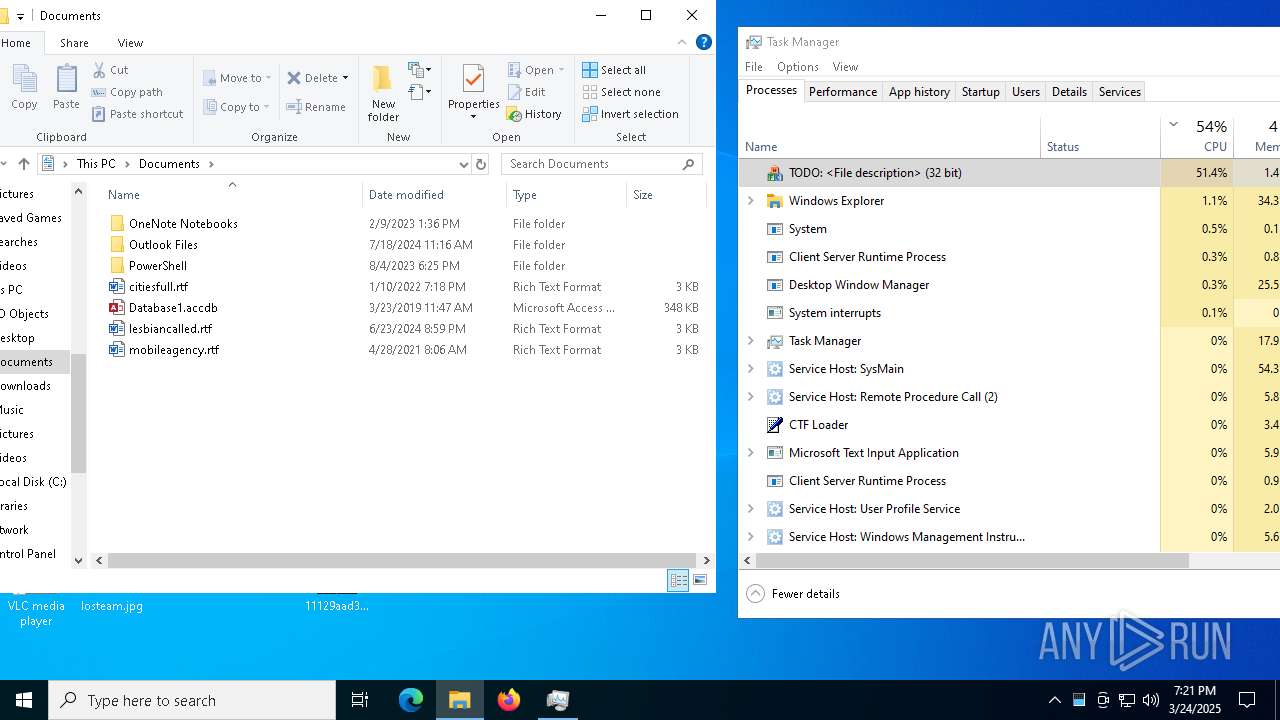
Task: Click the search magnifier in Search Documents
Action: (688, 164)
